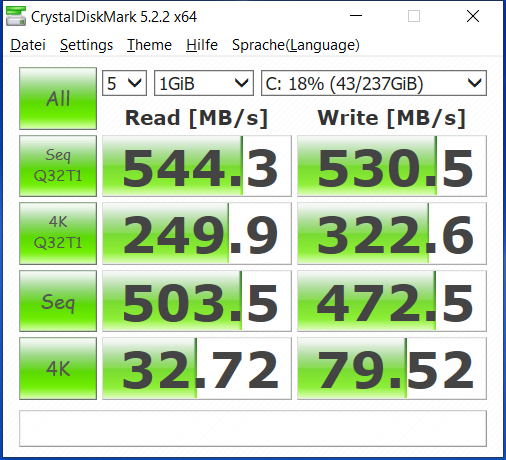Viewport: 506px width, 460px height.
Task: Run all benchmarks with All button
Action: (58, 98)
